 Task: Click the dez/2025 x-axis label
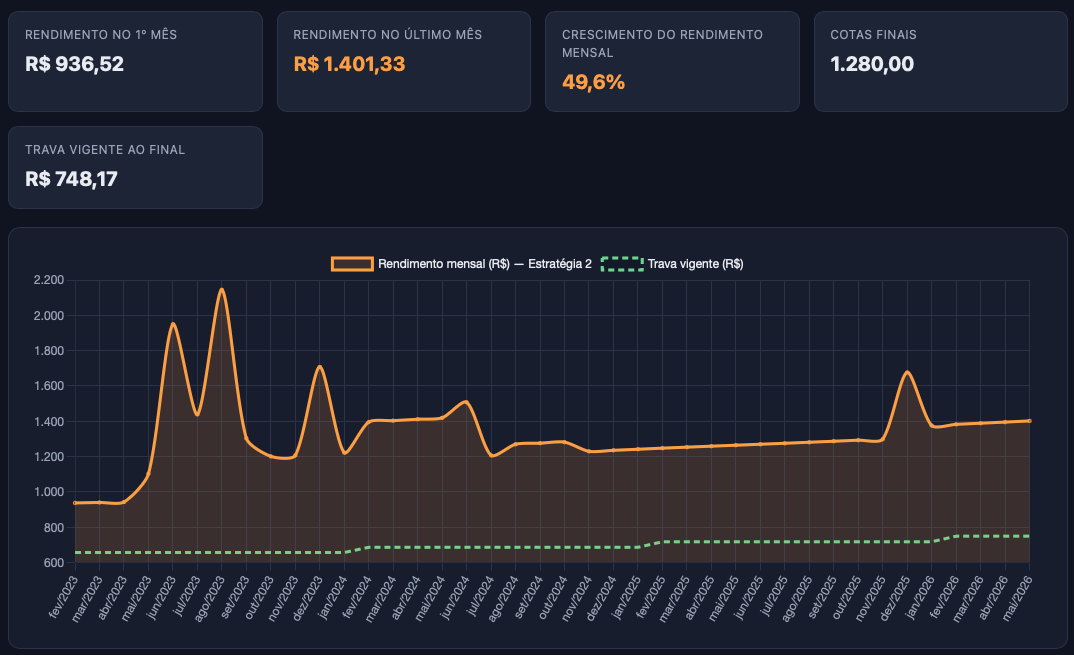coord(895,598)
